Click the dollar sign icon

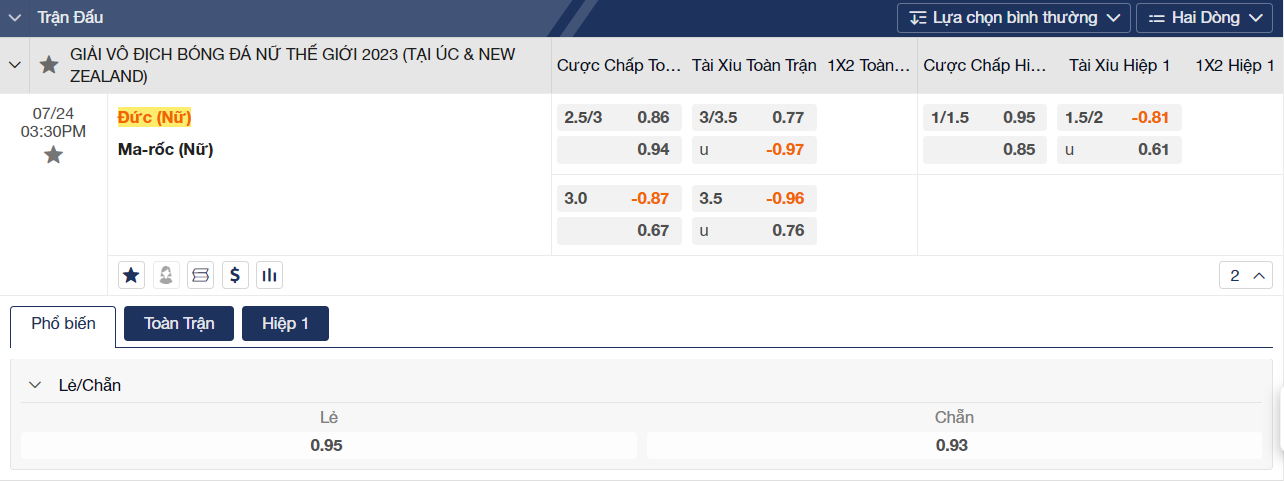click(234, 274)
